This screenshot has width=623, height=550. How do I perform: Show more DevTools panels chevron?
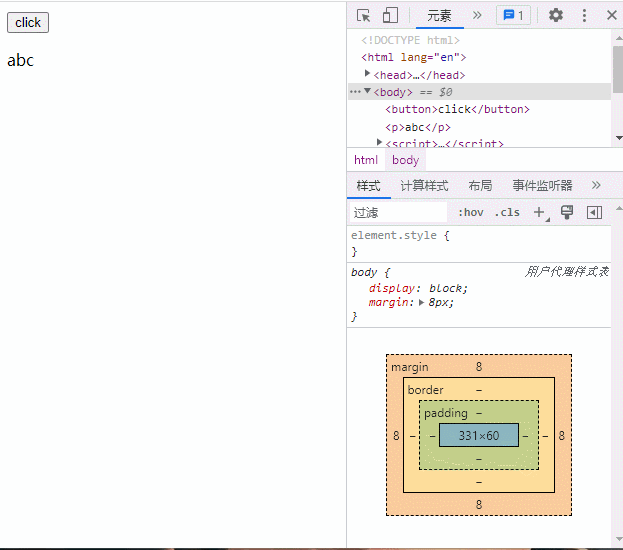click(477, 15)
